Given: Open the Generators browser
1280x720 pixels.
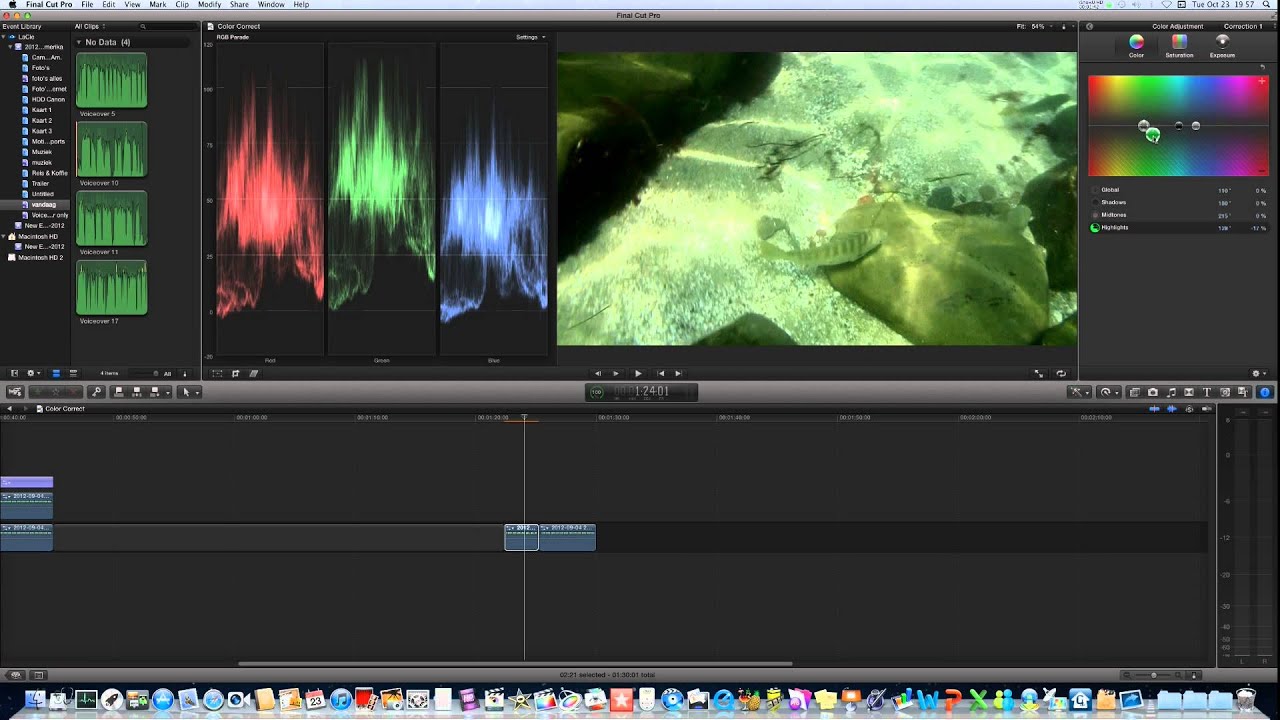Looking at the screenshot, I should click(x=1225, y=392).
